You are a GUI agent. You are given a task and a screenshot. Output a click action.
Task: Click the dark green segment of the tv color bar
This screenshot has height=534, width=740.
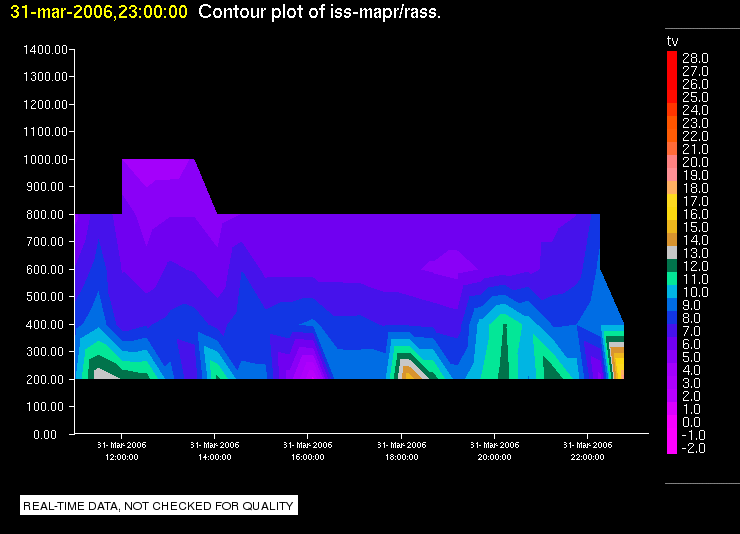[672, 266]
